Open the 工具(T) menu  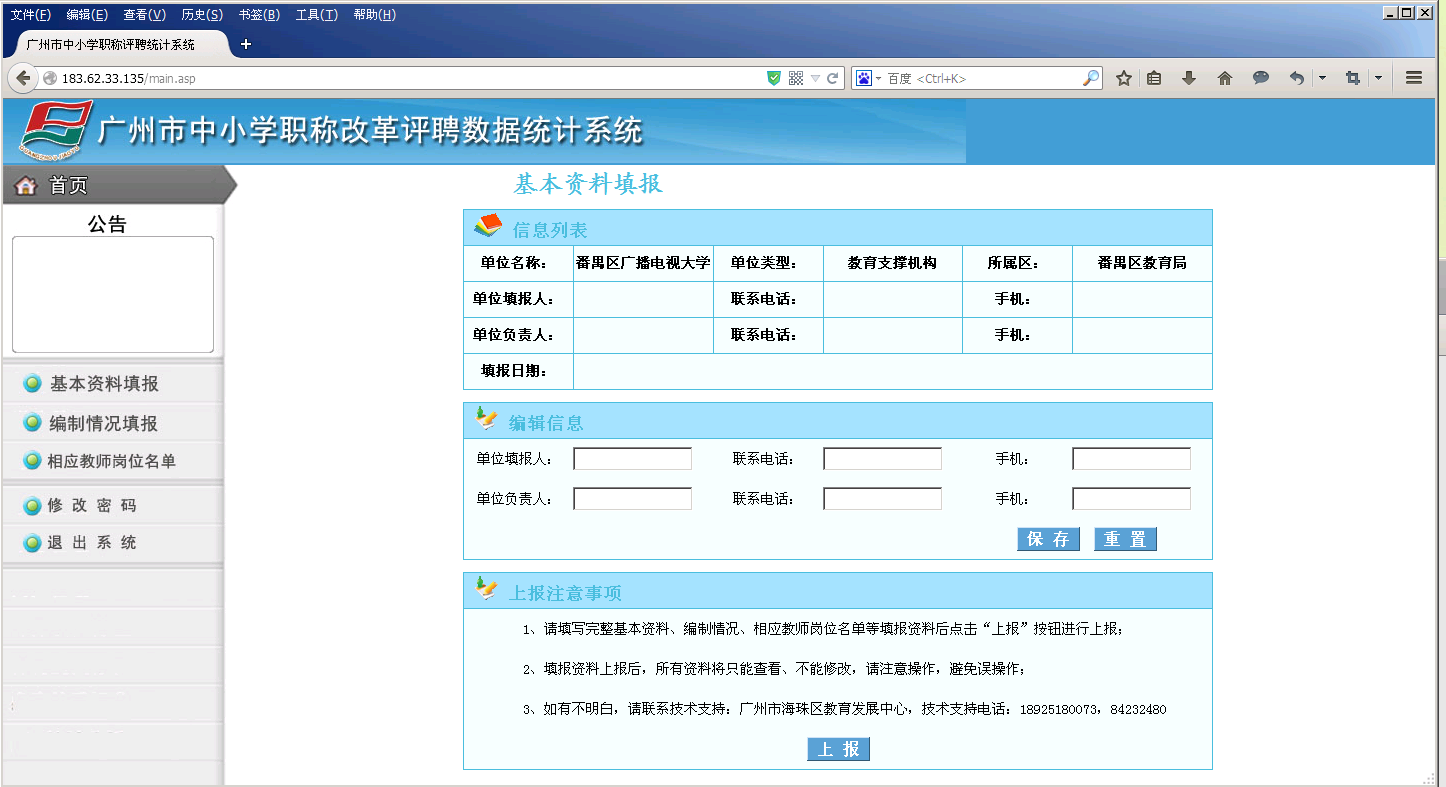[317, 15]
